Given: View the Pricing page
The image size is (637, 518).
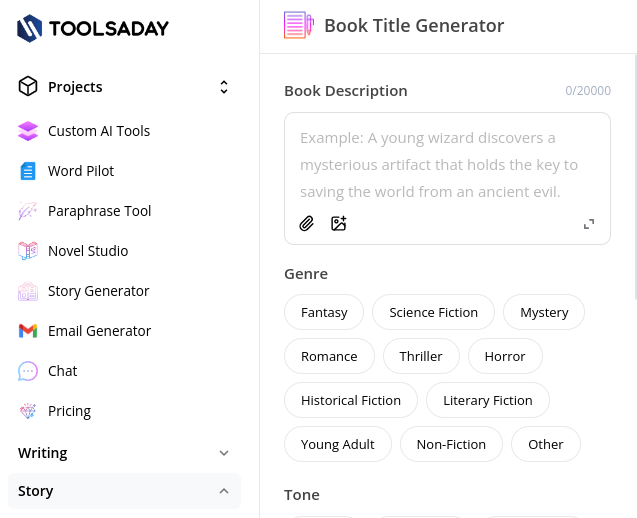Looking at the screenshot, I should tap(69, 411).
